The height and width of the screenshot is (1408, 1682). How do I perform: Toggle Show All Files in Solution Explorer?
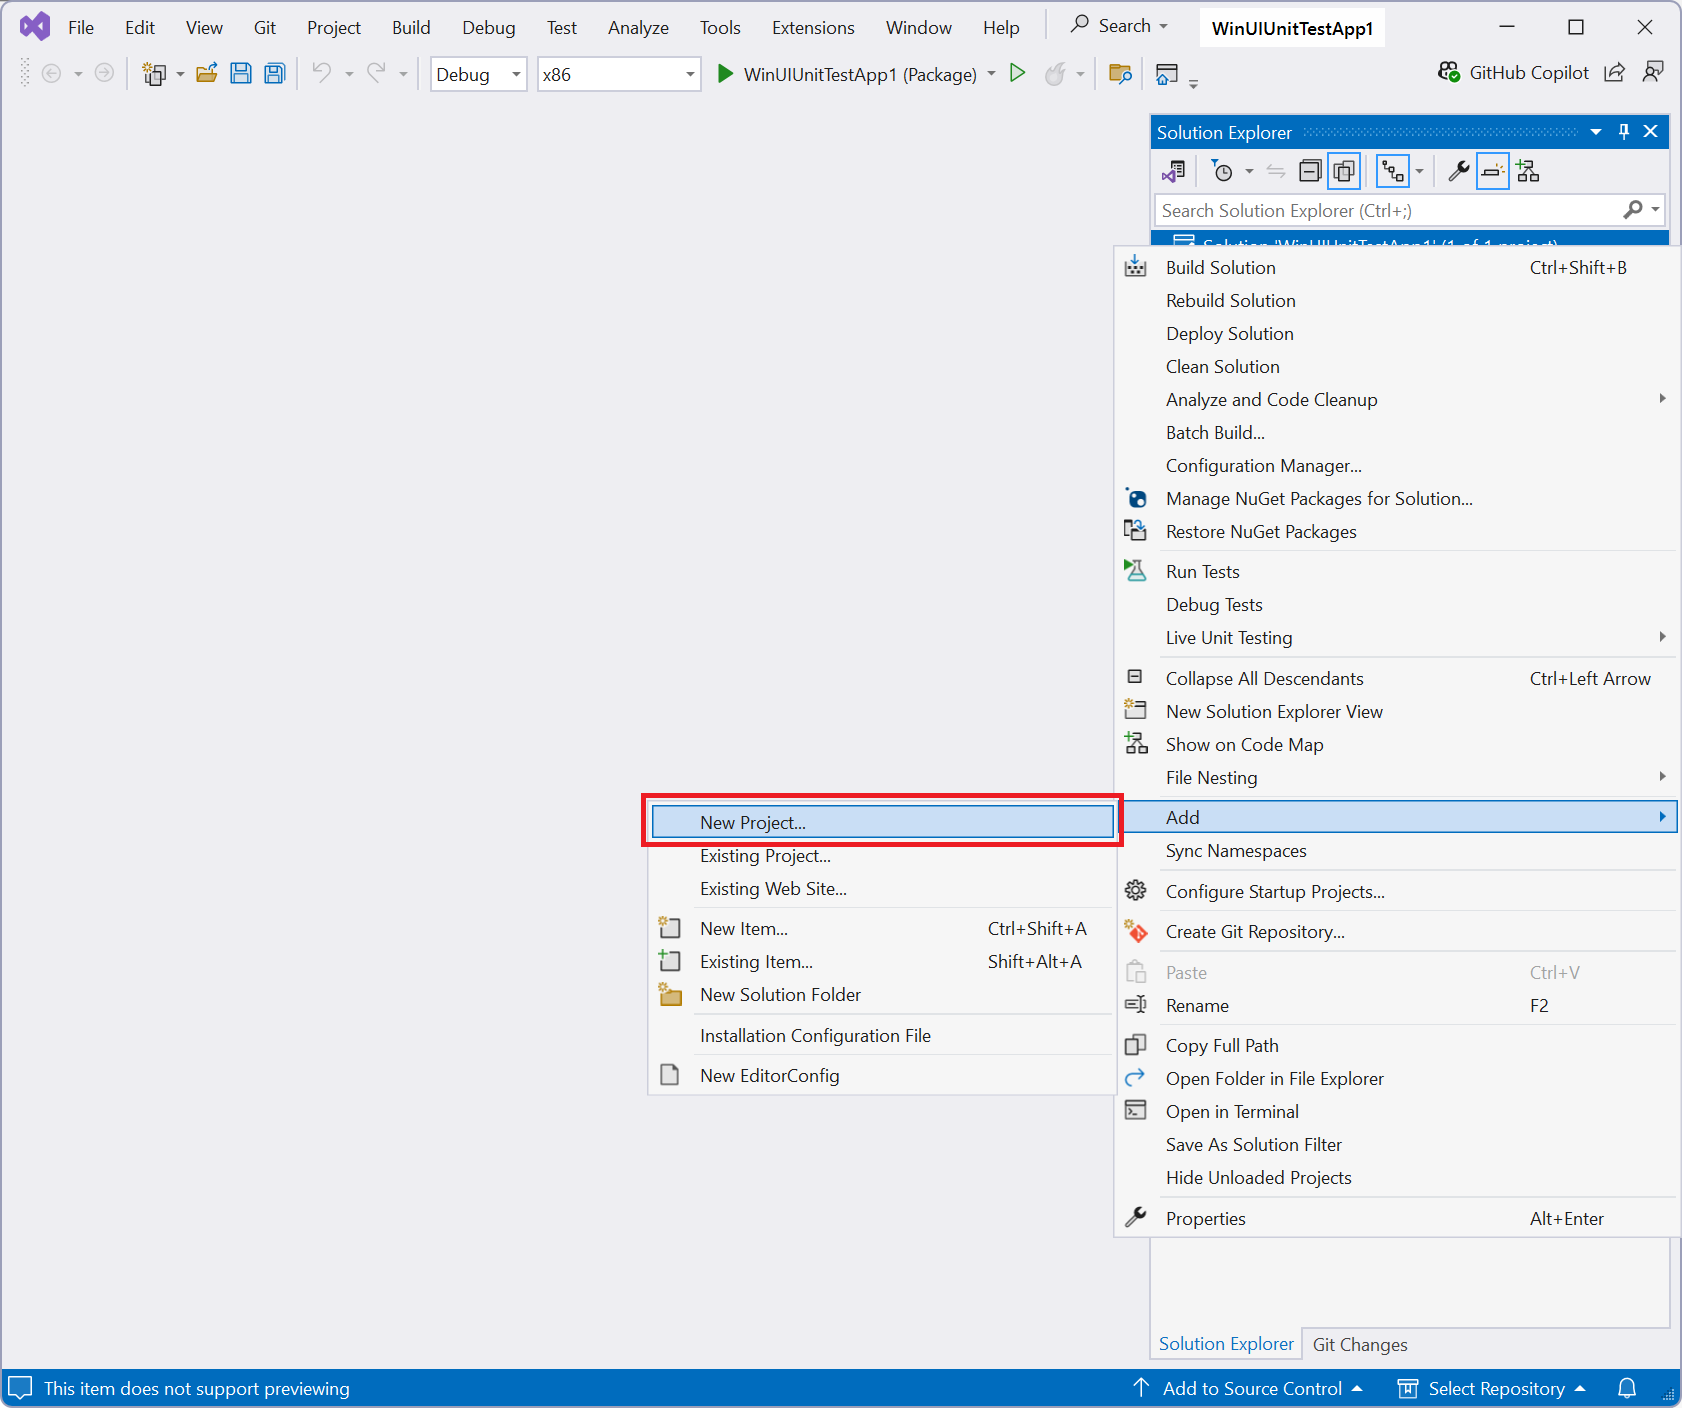pos(1344,171)
